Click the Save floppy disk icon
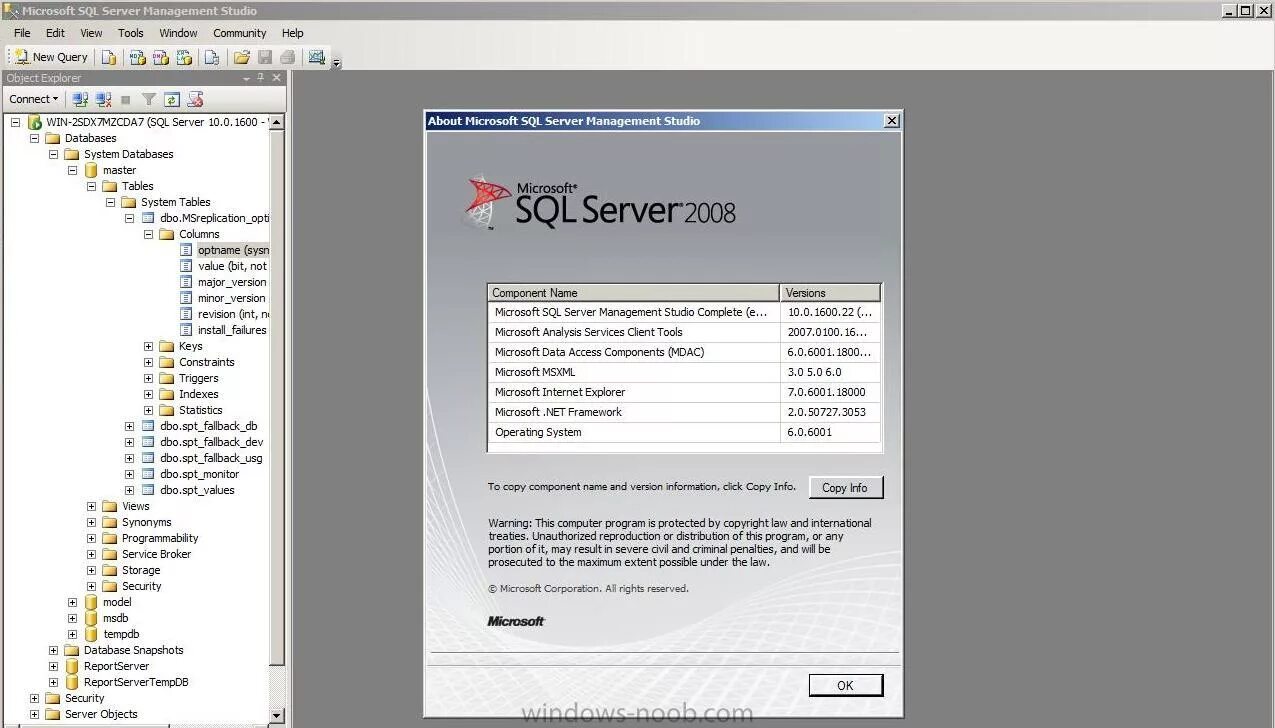Screen dimensions: 1275x728 tap(265, 57)
